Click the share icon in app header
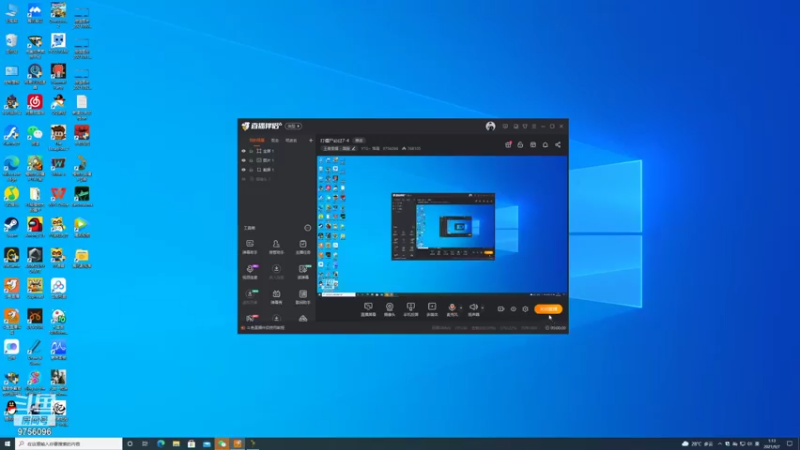 point(558,145)
